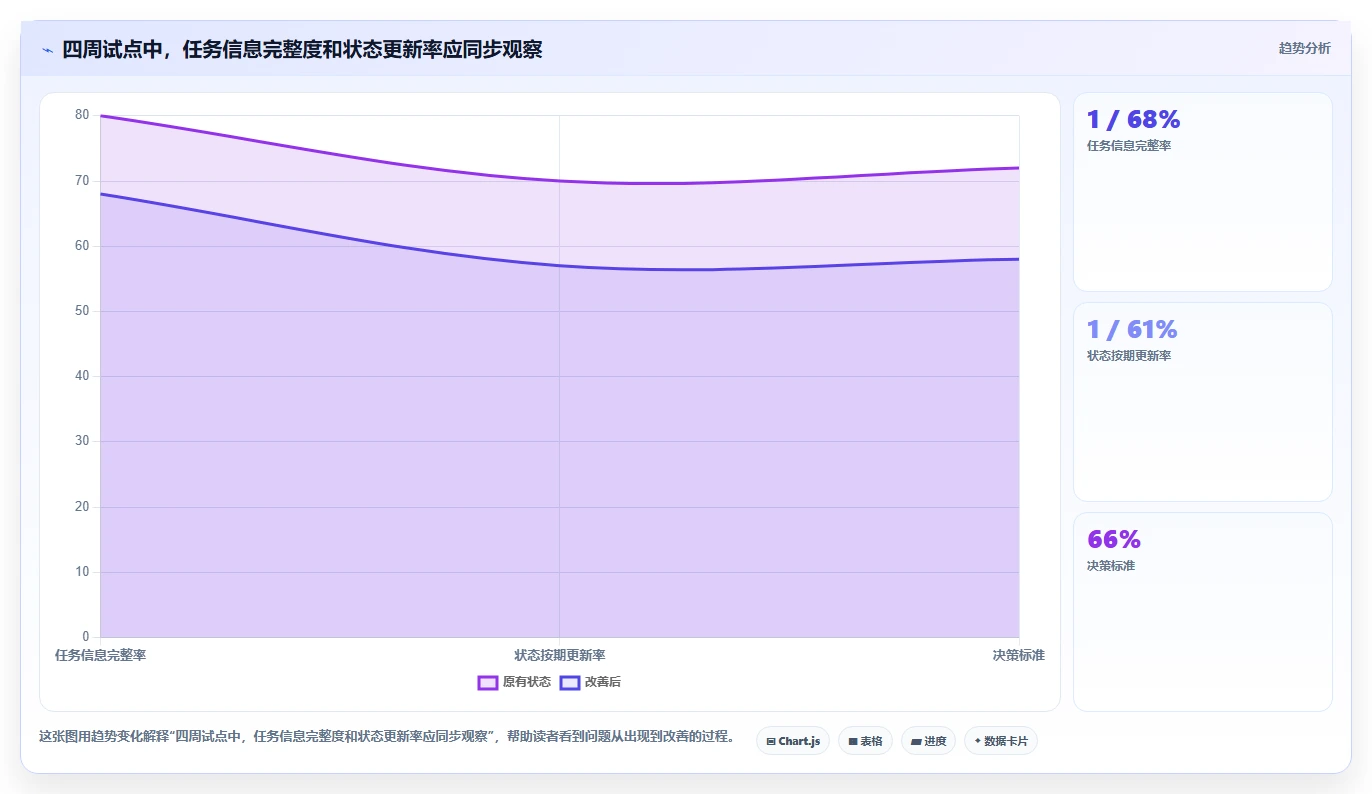Click the y-axis value 10

82,572
